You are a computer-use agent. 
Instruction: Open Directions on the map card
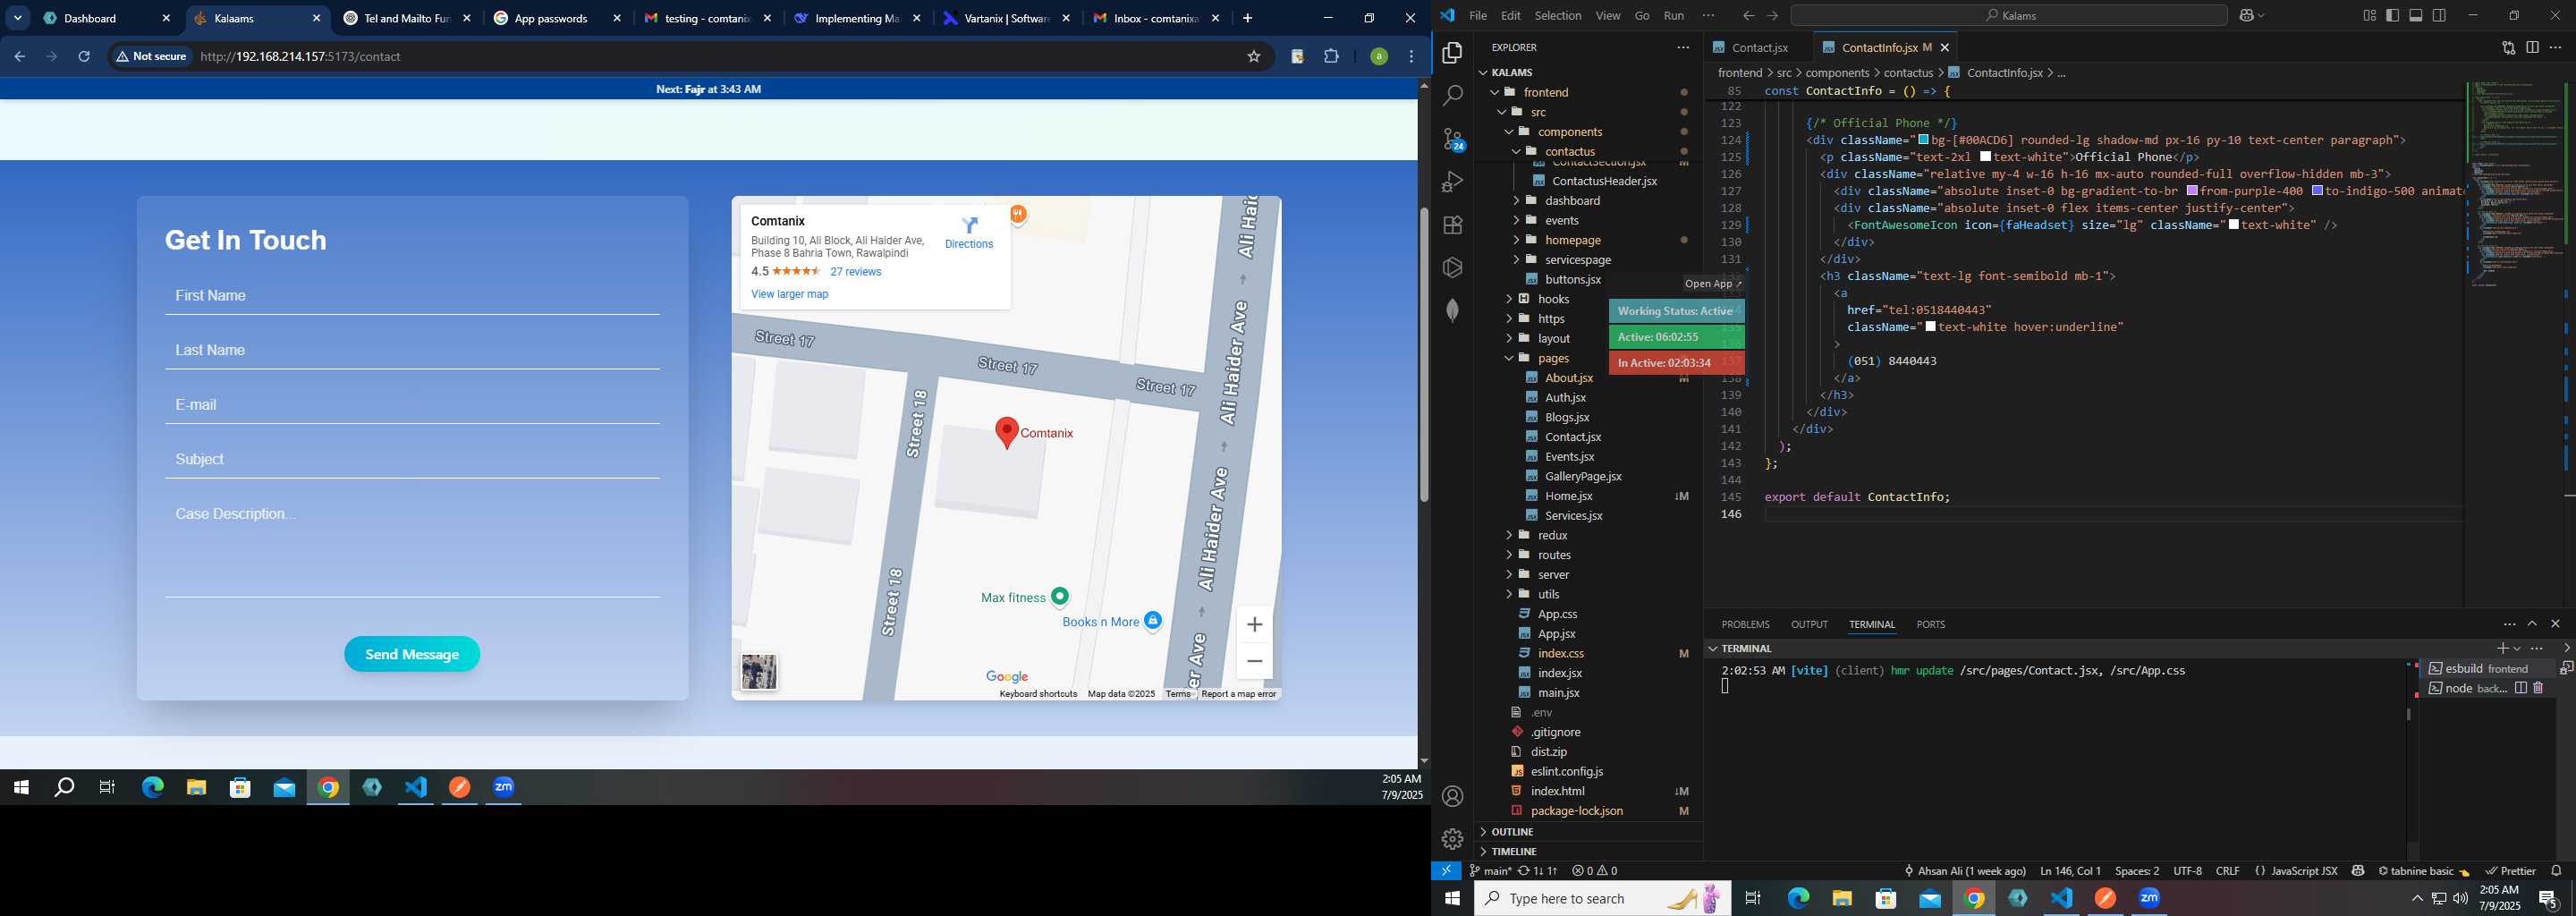tap(969, 232)
